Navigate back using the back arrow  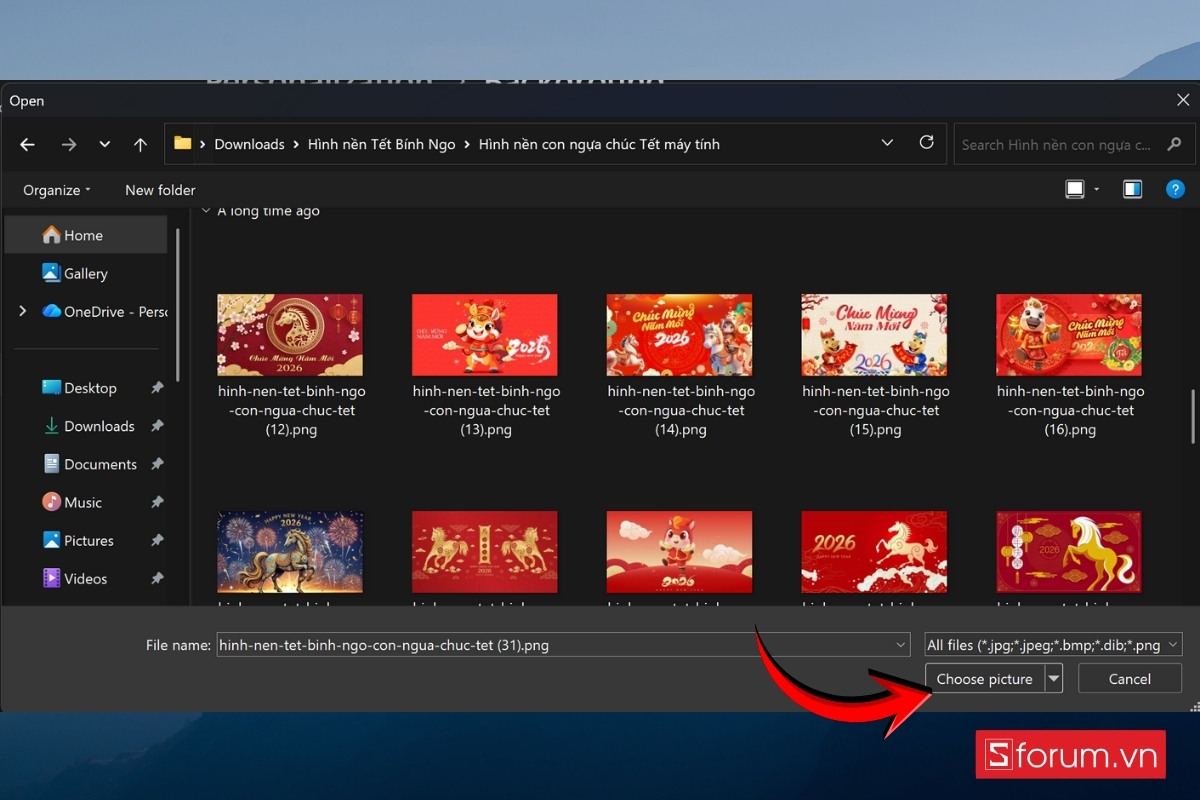[26, 144]
